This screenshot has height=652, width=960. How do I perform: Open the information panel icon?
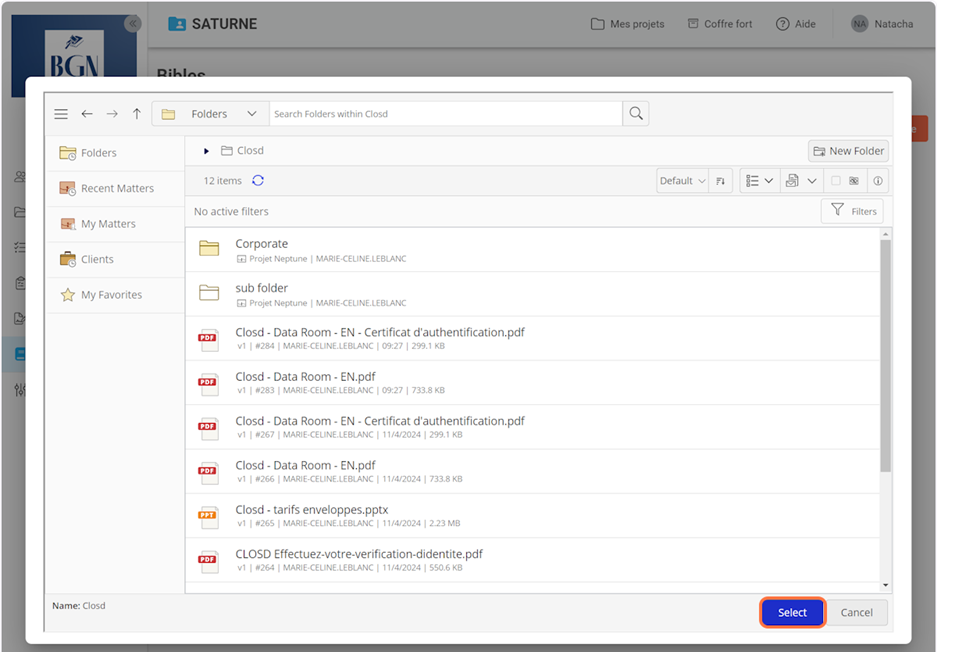(x=877, y=181)
